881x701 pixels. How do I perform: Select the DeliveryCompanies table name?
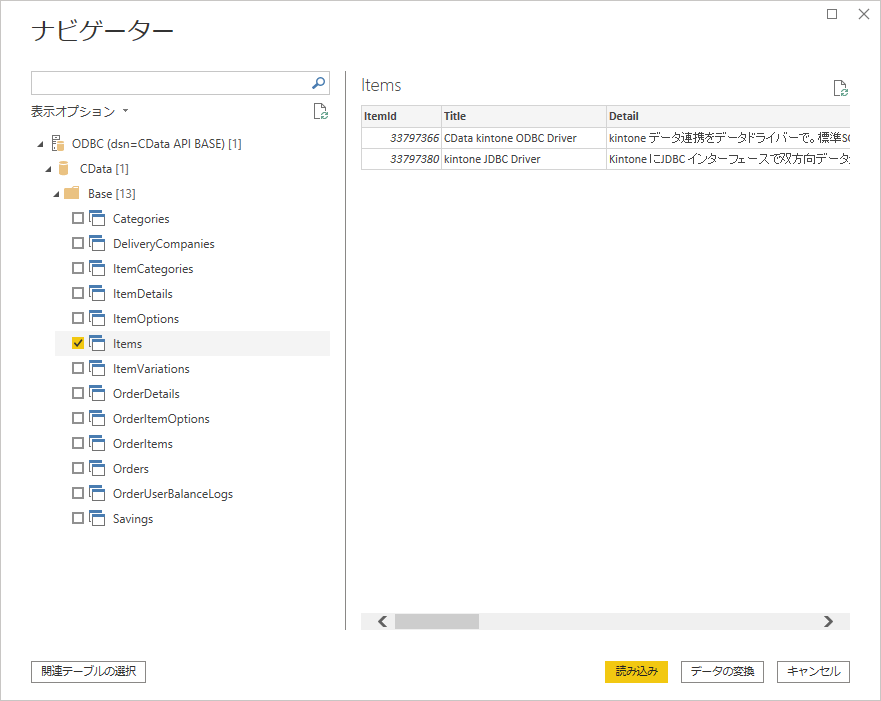[x=164, y=244]
